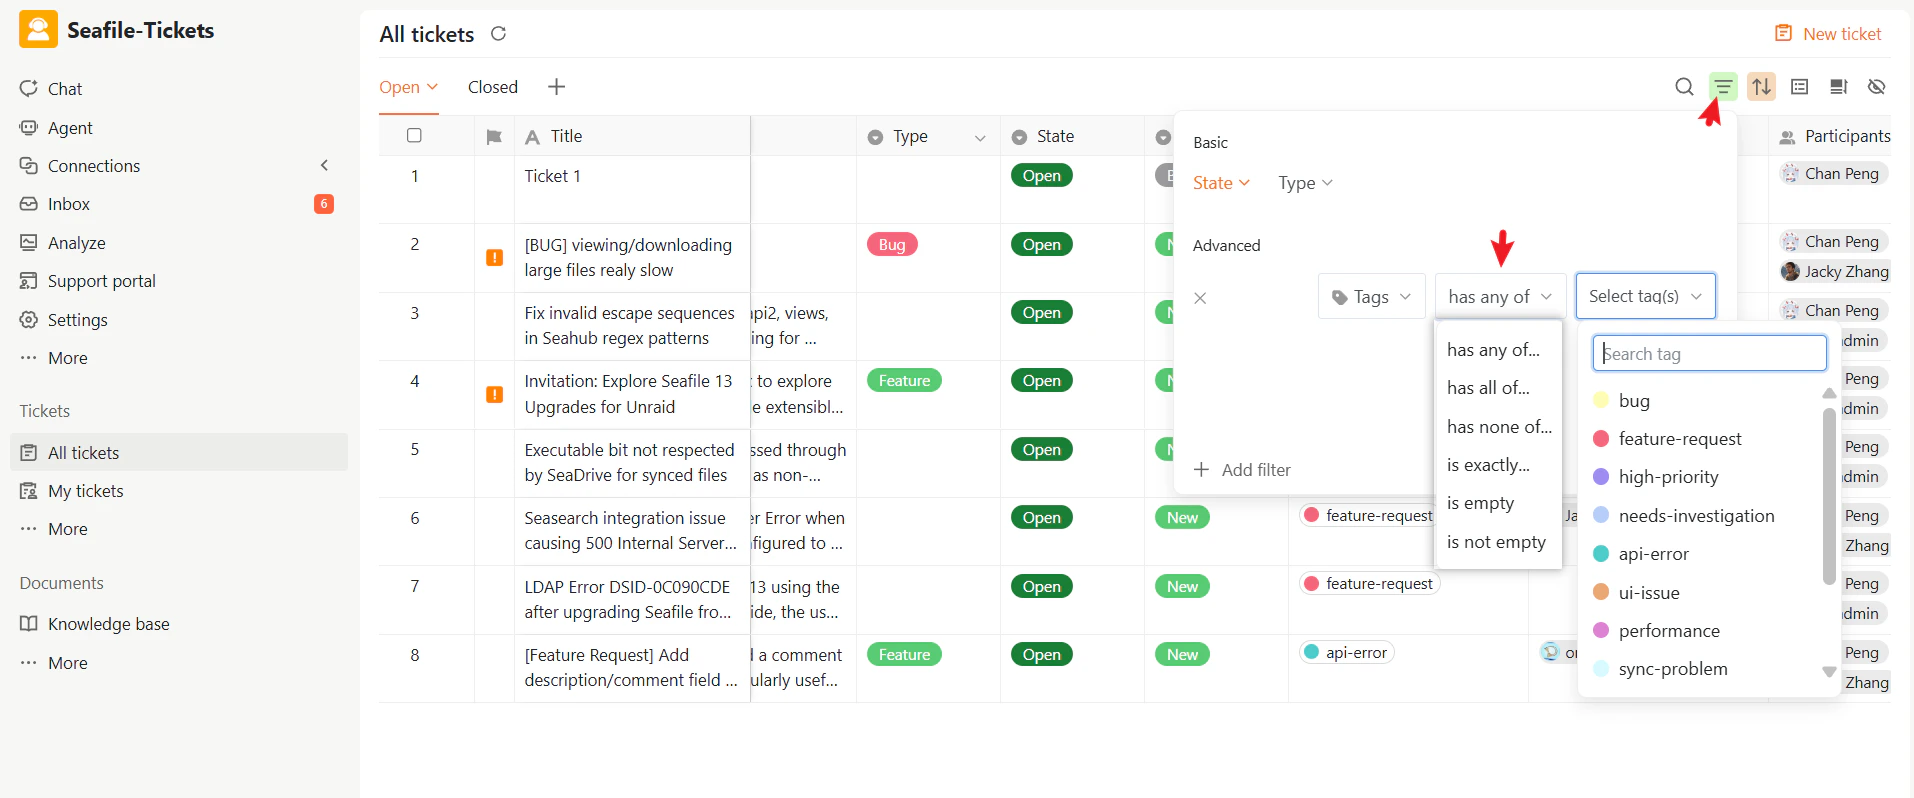Viewport: 1914px width, 798px height.
Task: Choose 'is empty' operator option
Action: point(1498,503)
